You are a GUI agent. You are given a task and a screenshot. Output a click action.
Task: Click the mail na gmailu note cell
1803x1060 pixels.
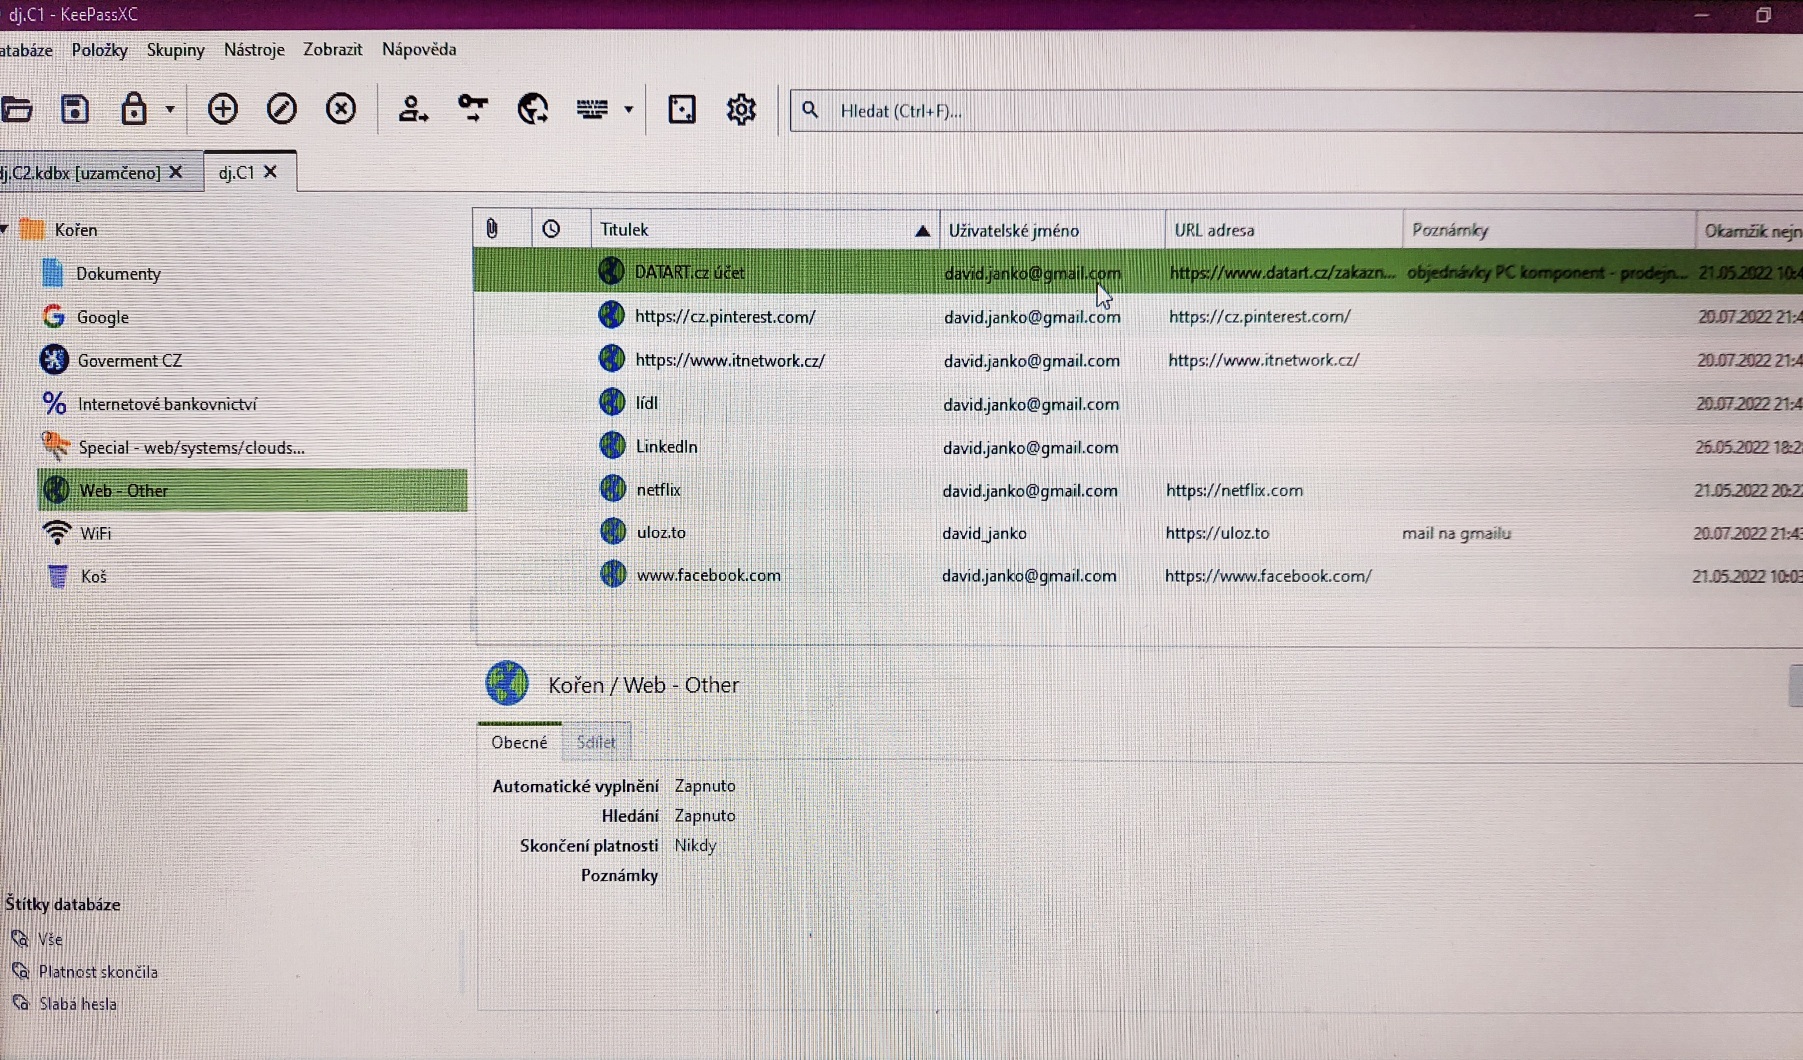pyautogui.click(x=1456, y=533)
